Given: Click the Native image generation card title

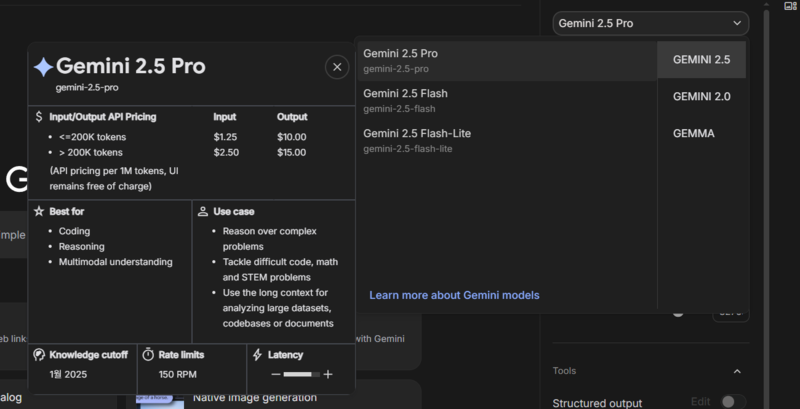Looking at the screenshot, I should click(255, 398).
